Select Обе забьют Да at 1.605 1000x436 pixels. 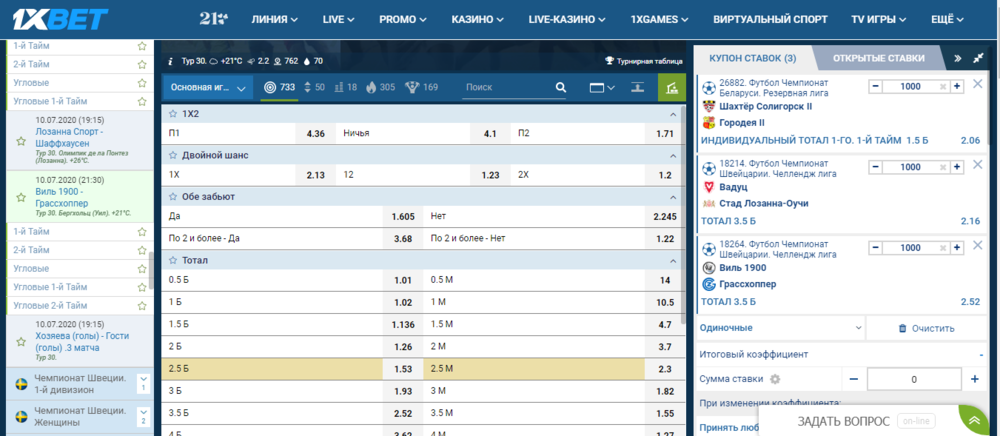coord(403,217)
